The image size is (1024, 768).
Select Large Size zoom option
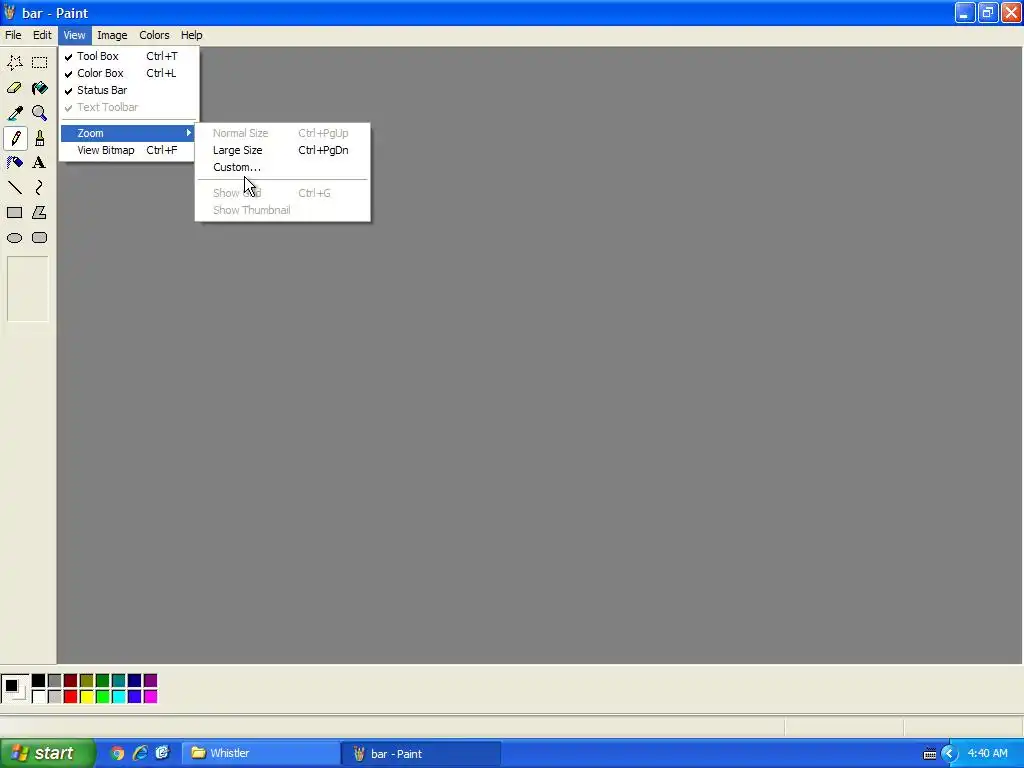pos(282,150)
